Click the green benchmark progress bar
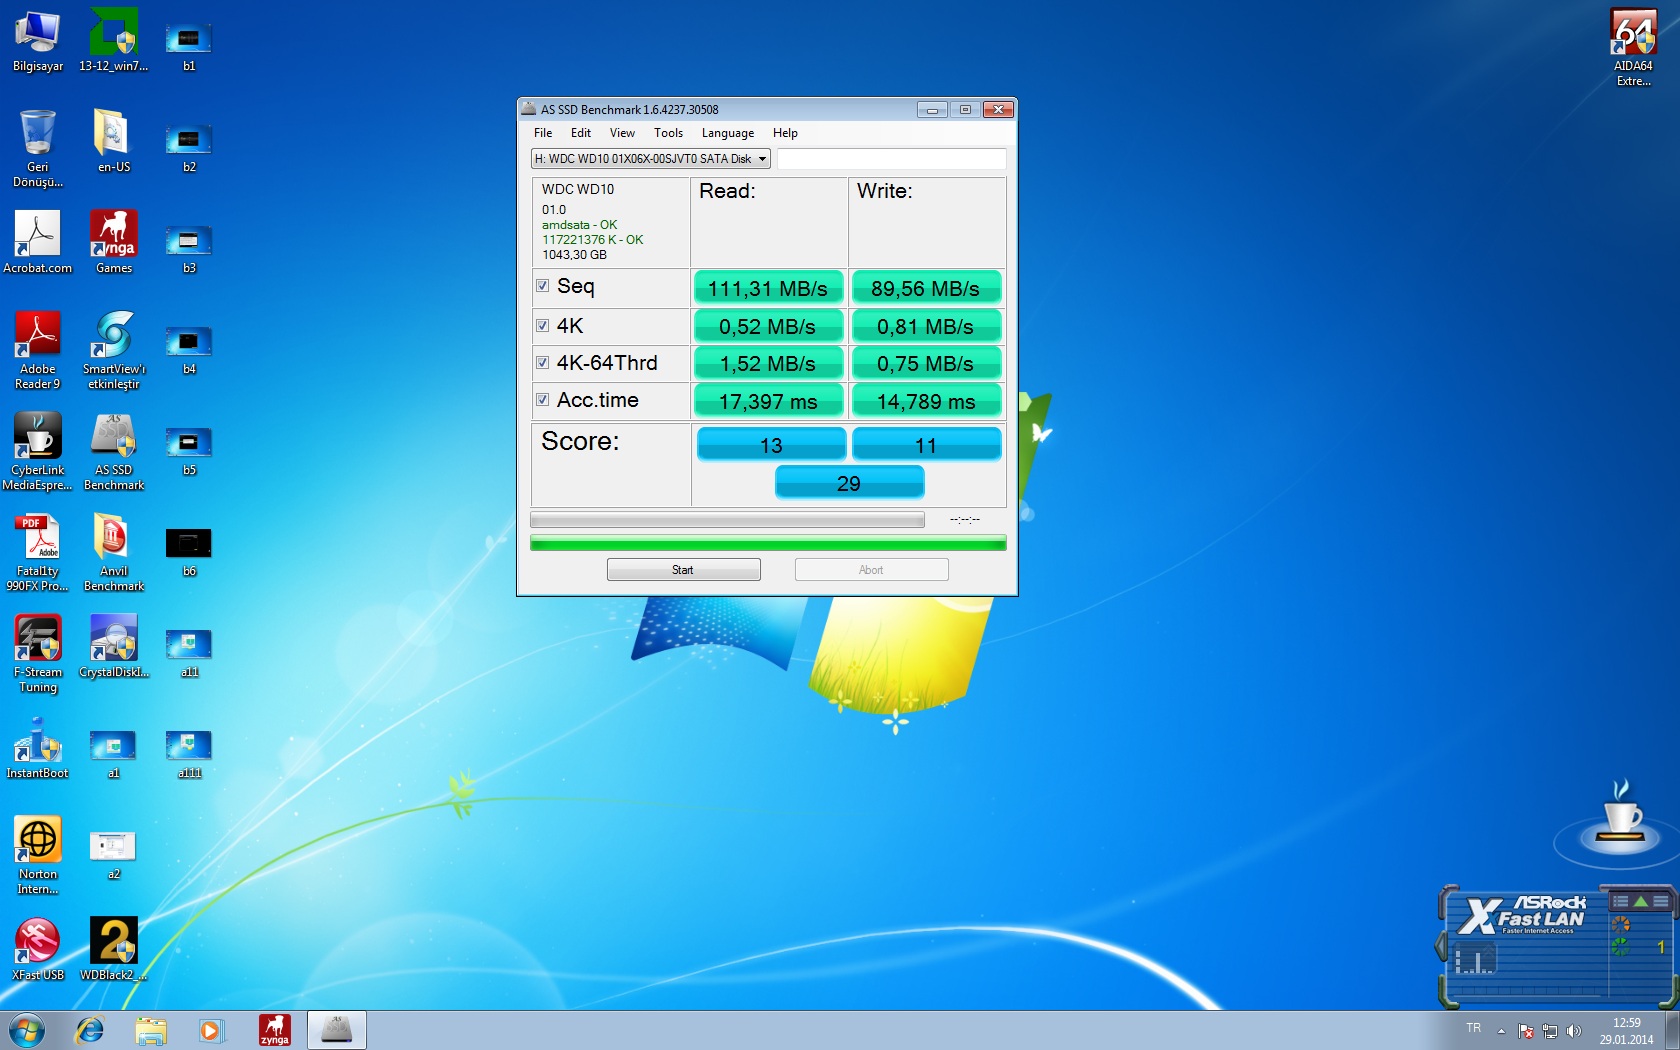The width and height of the screenshot is (1680, 1050). click(767, 543)
